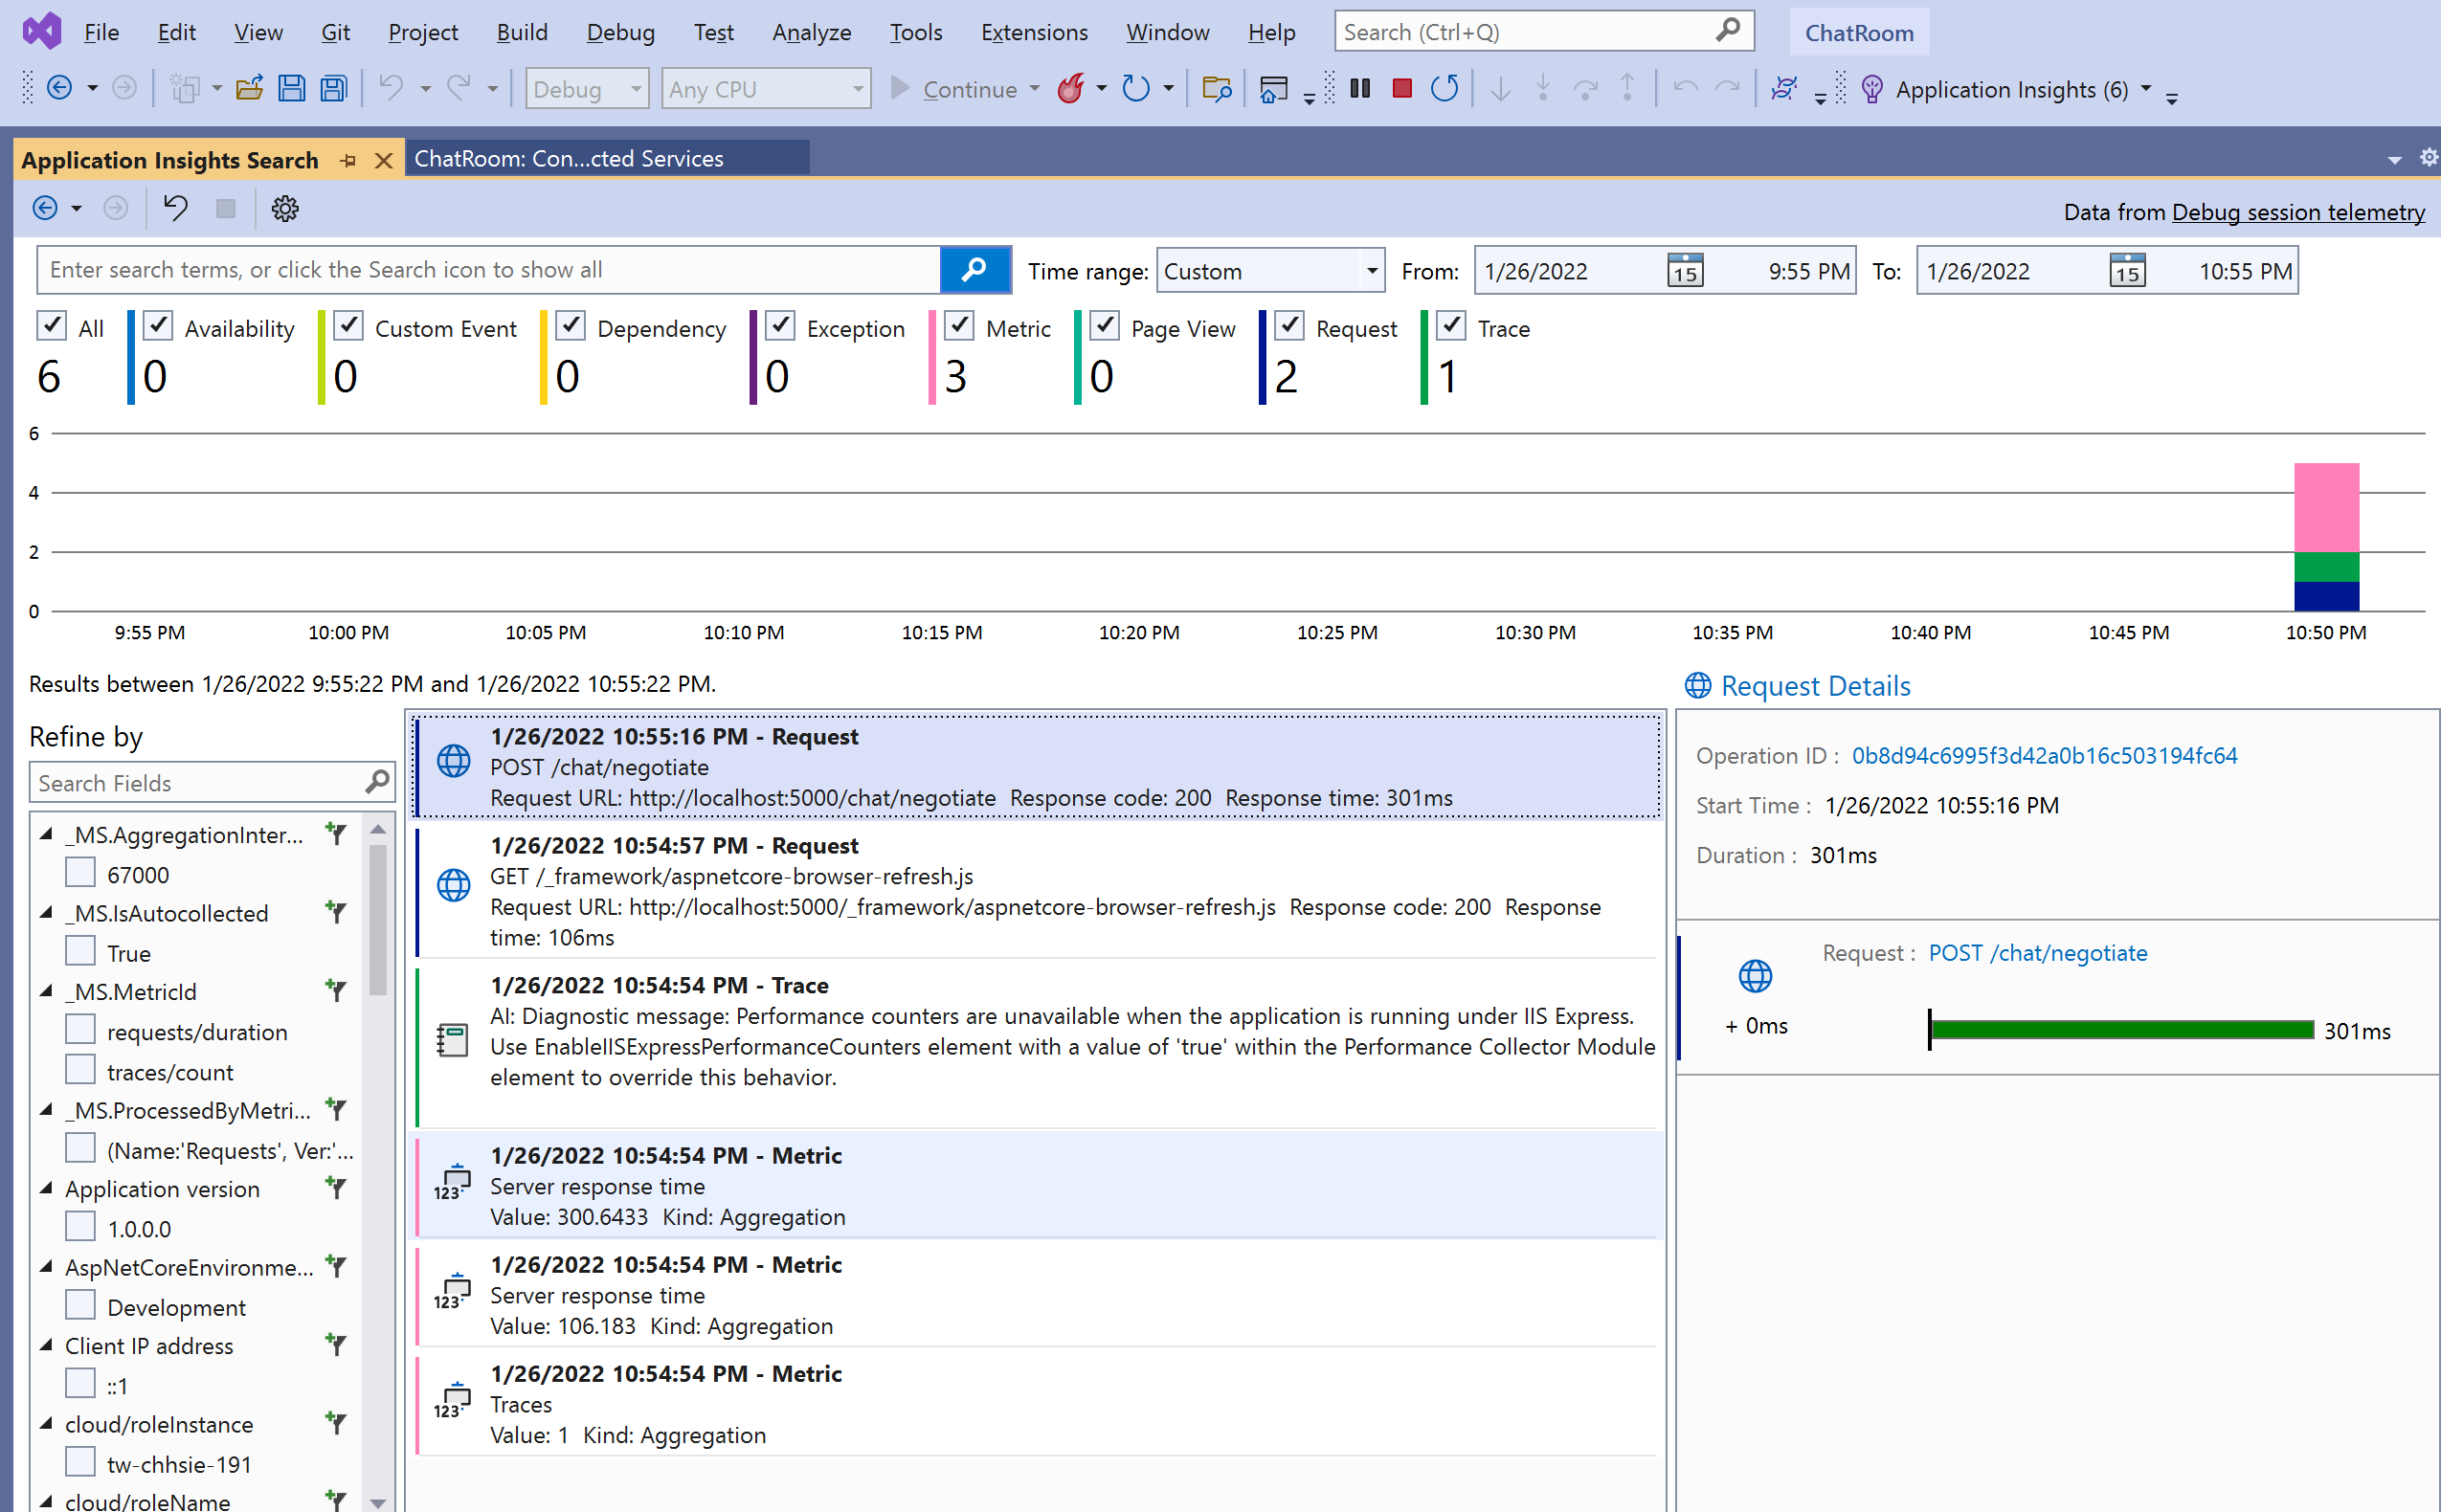This screenshot has width=2441, height=1512.
Task: Click the red Stop Debugging icon
Action: coord(1402,89)
